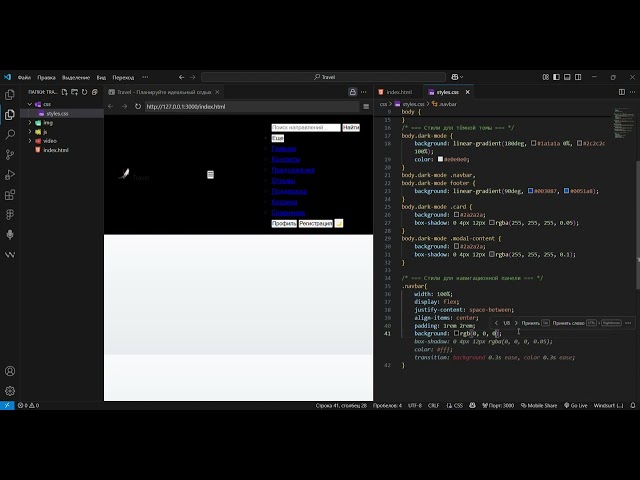Click the #003087 blue color swatch

(x=531, y=191)
